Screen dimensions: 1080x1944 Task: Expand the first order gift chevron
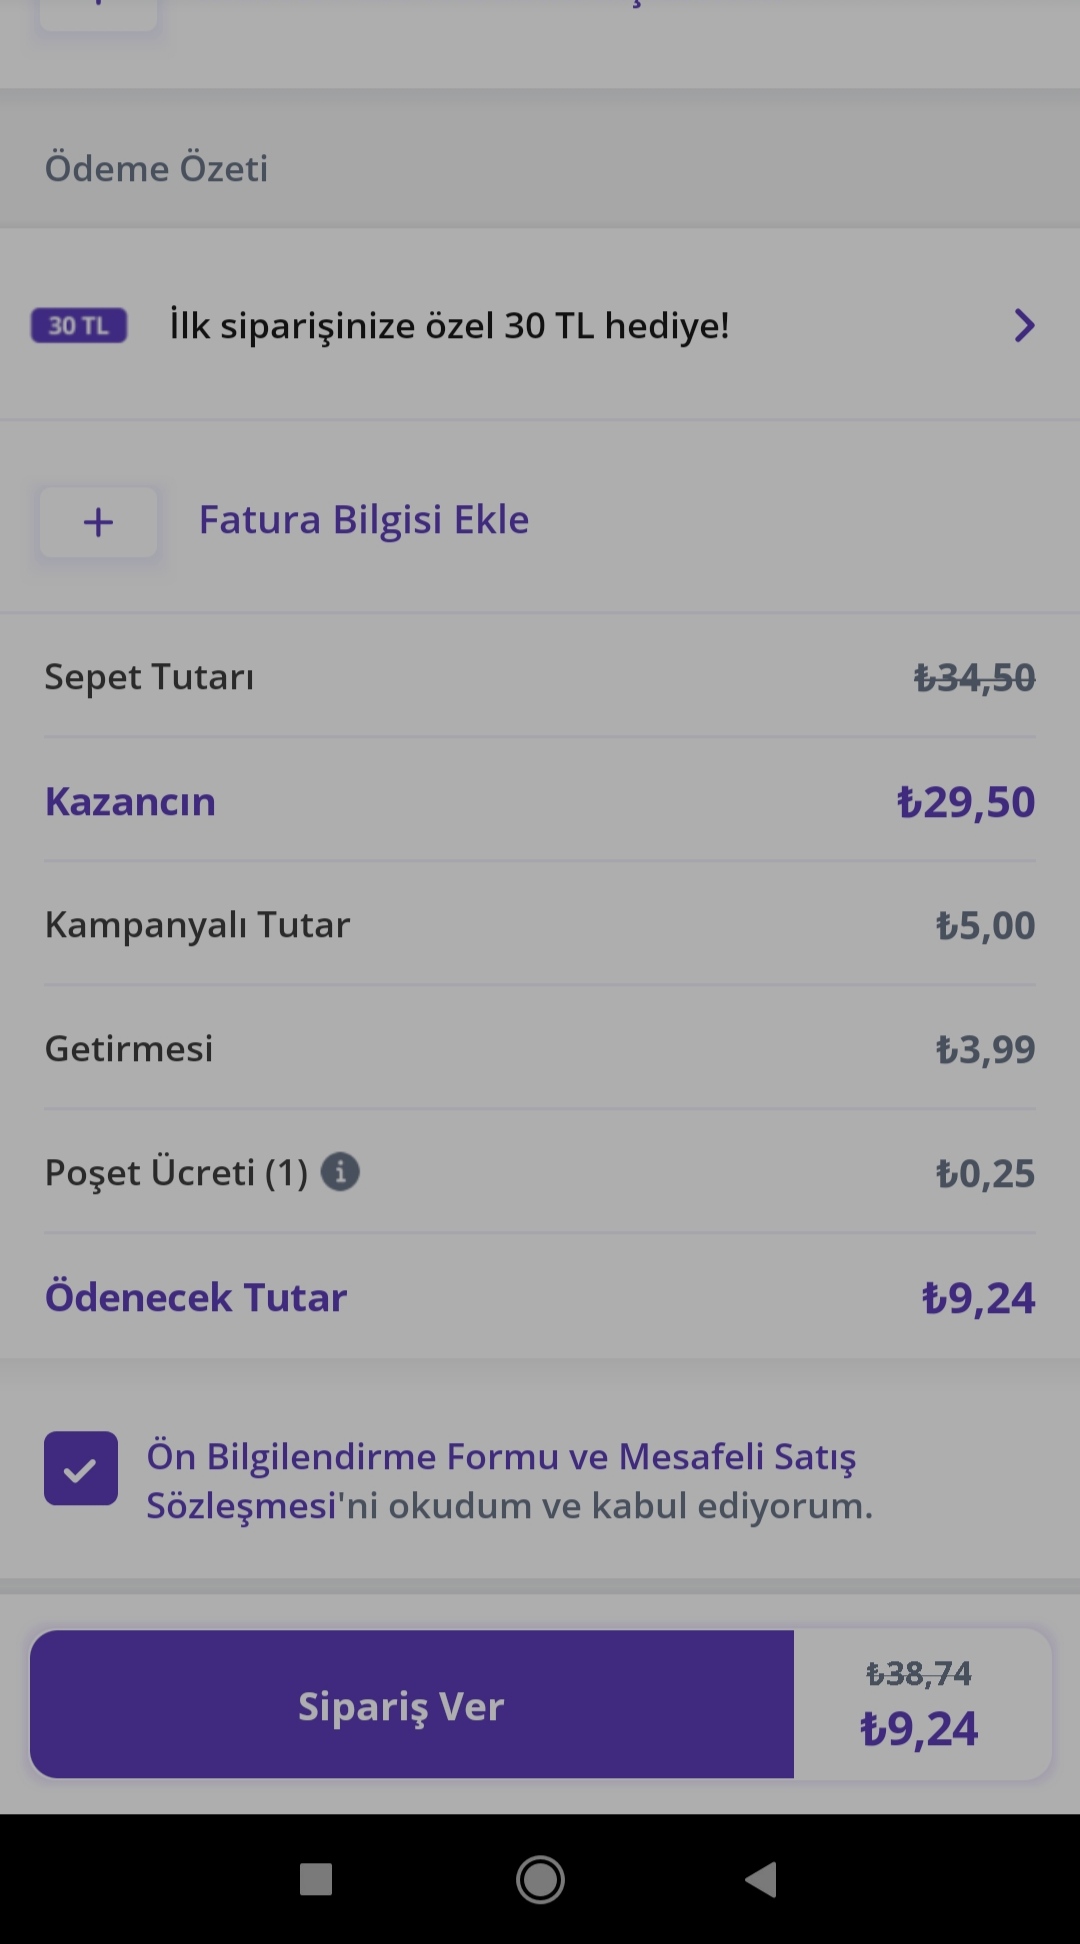click(x=1024, y=326)
